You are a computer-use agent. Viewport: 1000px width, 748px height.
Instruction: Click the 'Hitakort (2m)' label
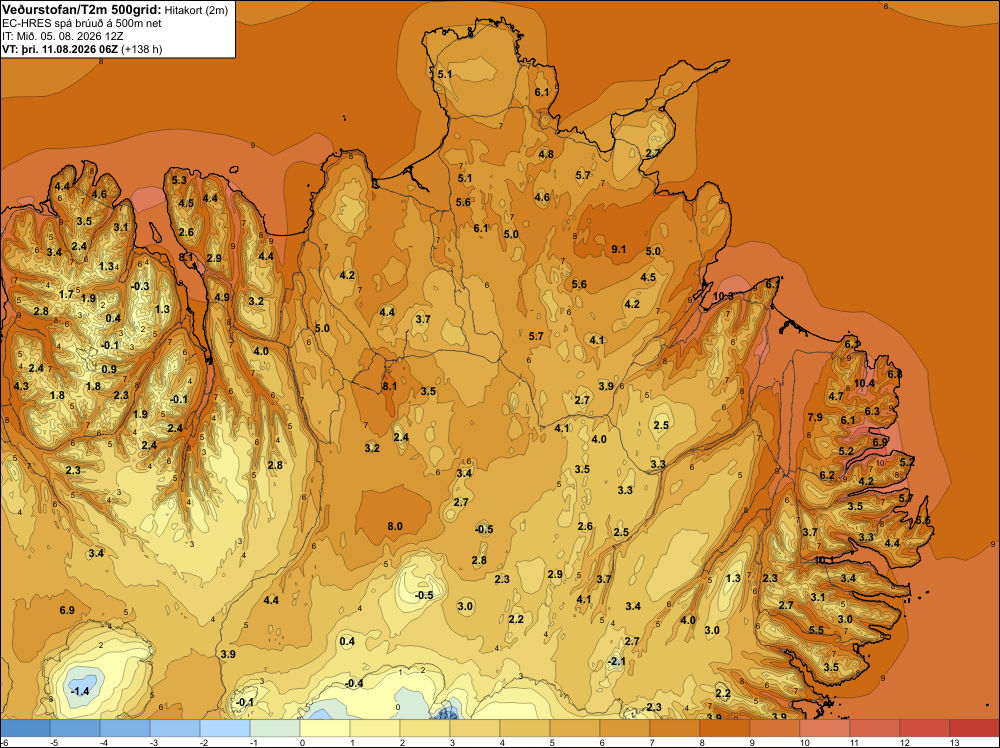coord(196,10)
